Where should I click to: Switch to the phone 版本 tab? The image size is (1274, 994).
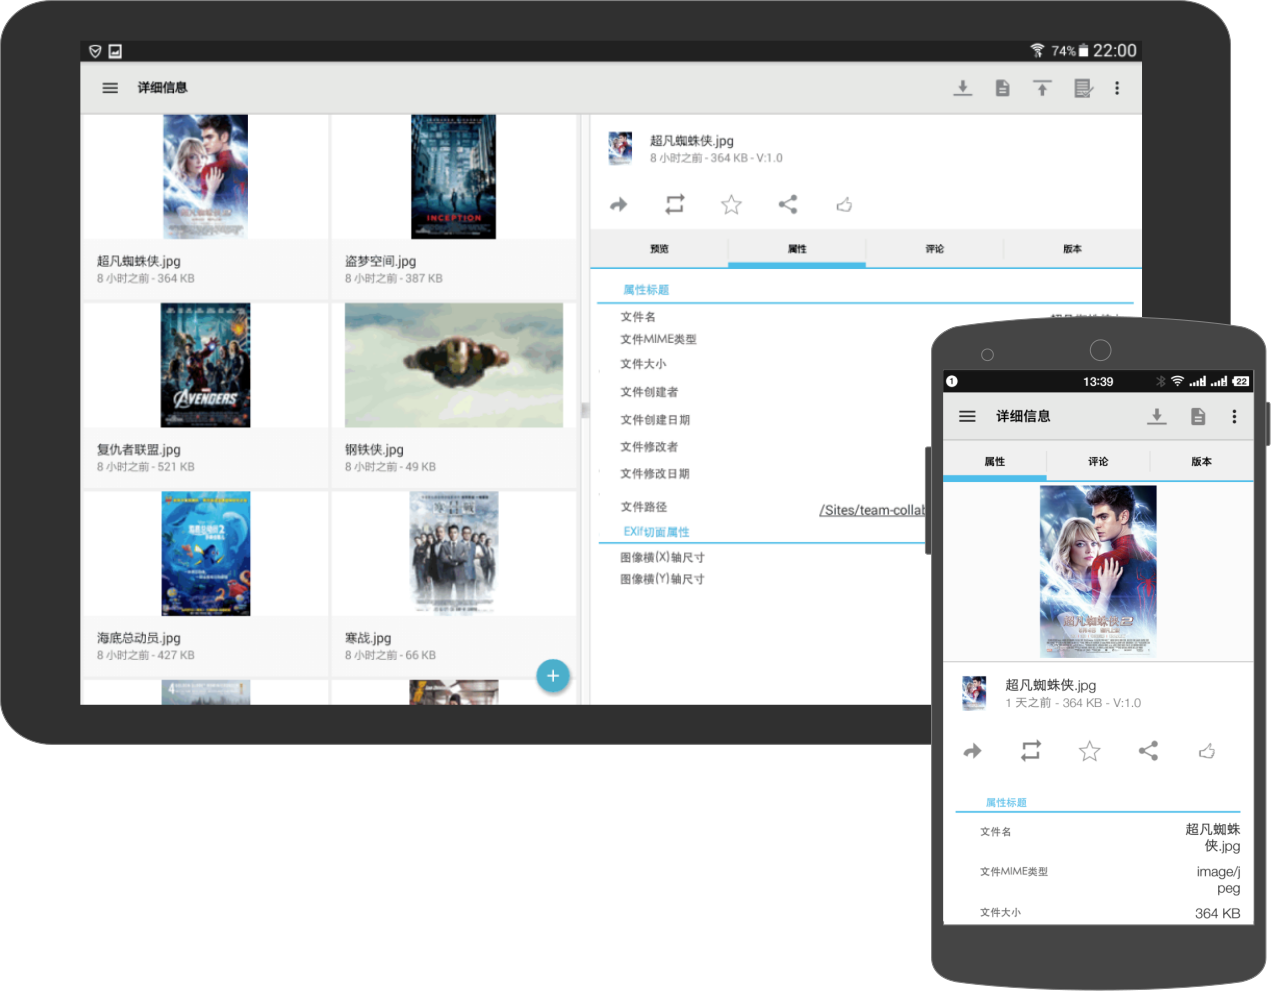1201,462
